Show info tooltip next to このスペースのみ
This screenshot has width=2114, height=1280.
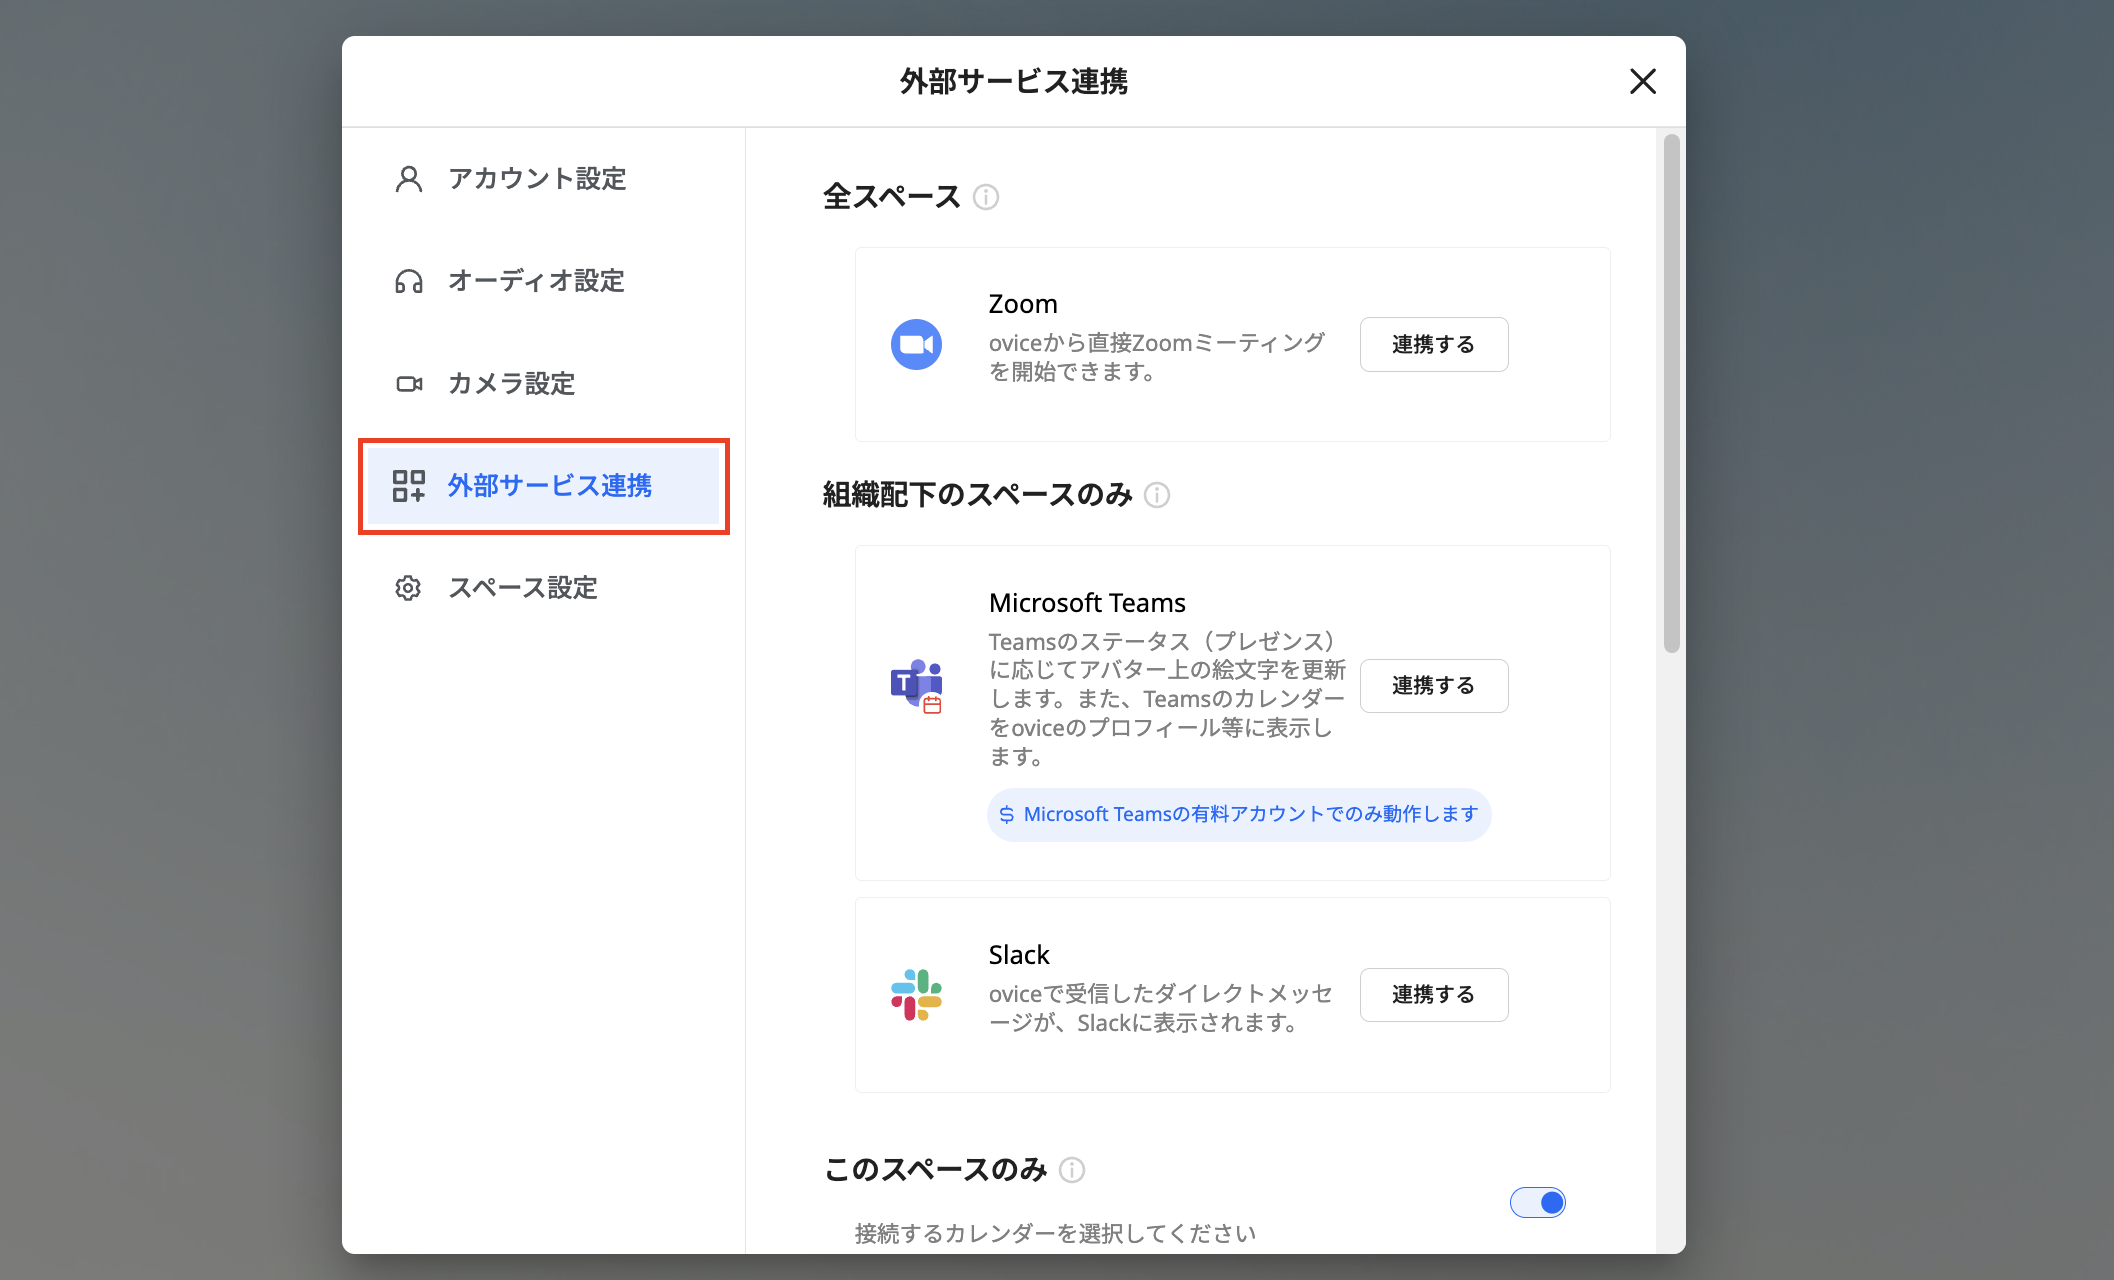(1072, 1170)
